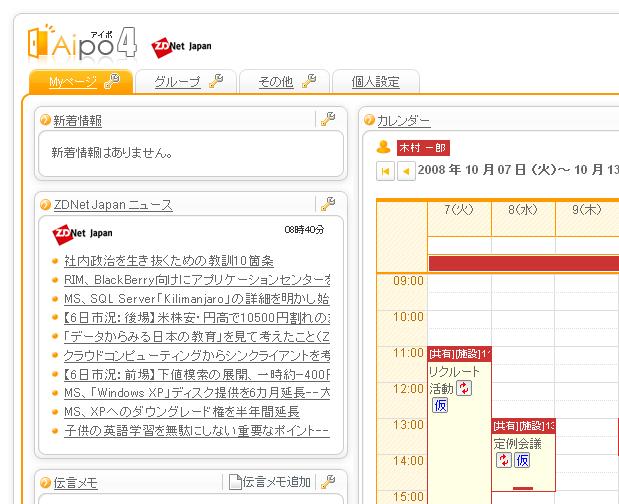Click the Aipo4 logo
The image size is (619, 504).
click(82, 44)
